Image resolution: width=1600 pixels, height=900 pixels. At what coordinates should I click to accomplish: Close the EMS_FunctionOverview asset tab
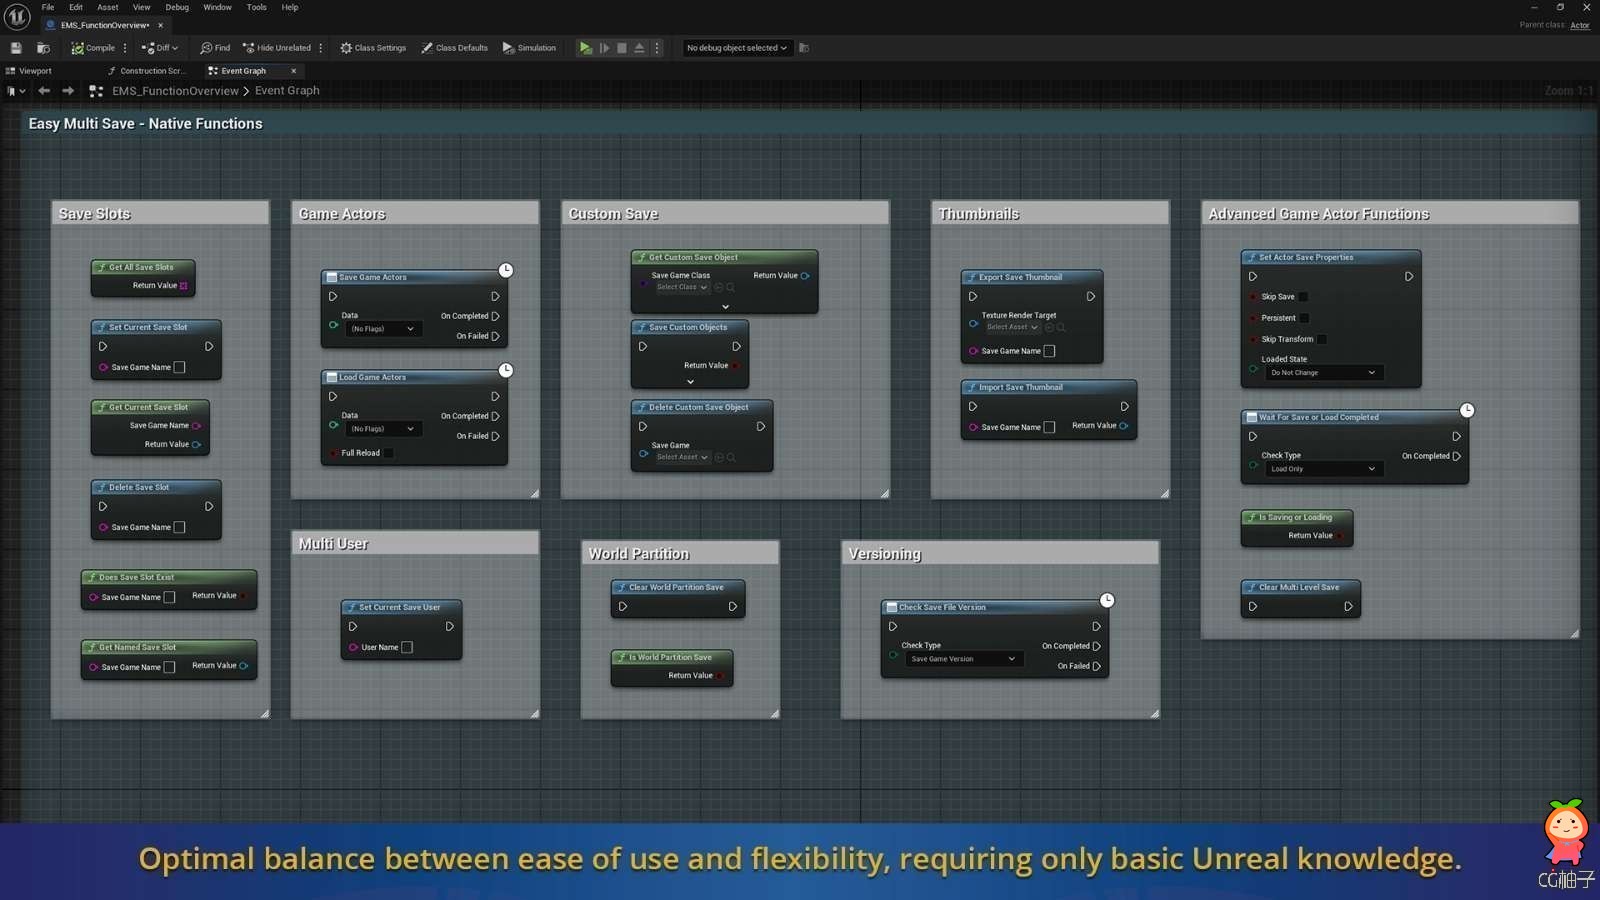(160, 25)
